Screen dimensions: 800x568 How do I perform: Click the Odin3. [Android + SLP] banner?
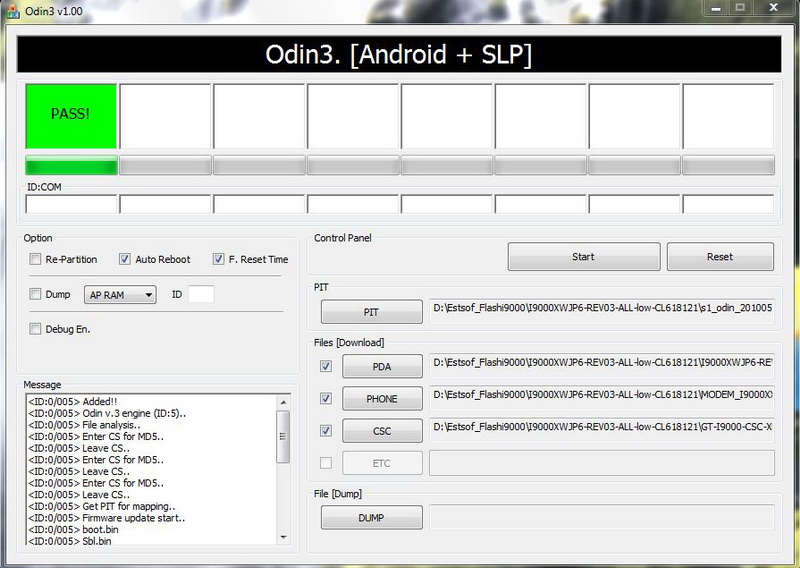(399, 54)
